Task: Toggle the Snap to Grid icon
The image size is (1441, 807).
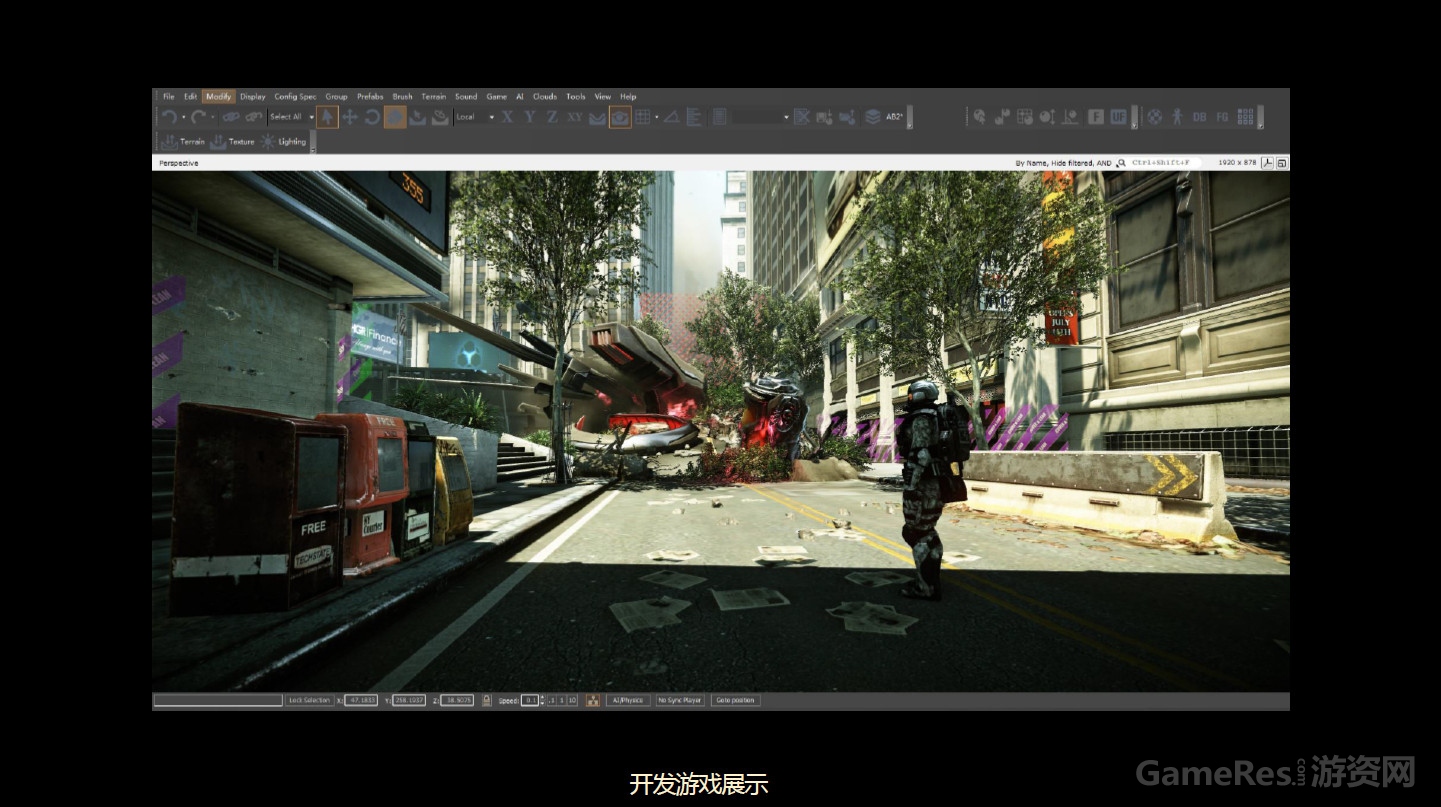Action: pyautogui.click(x=643, y=117)
